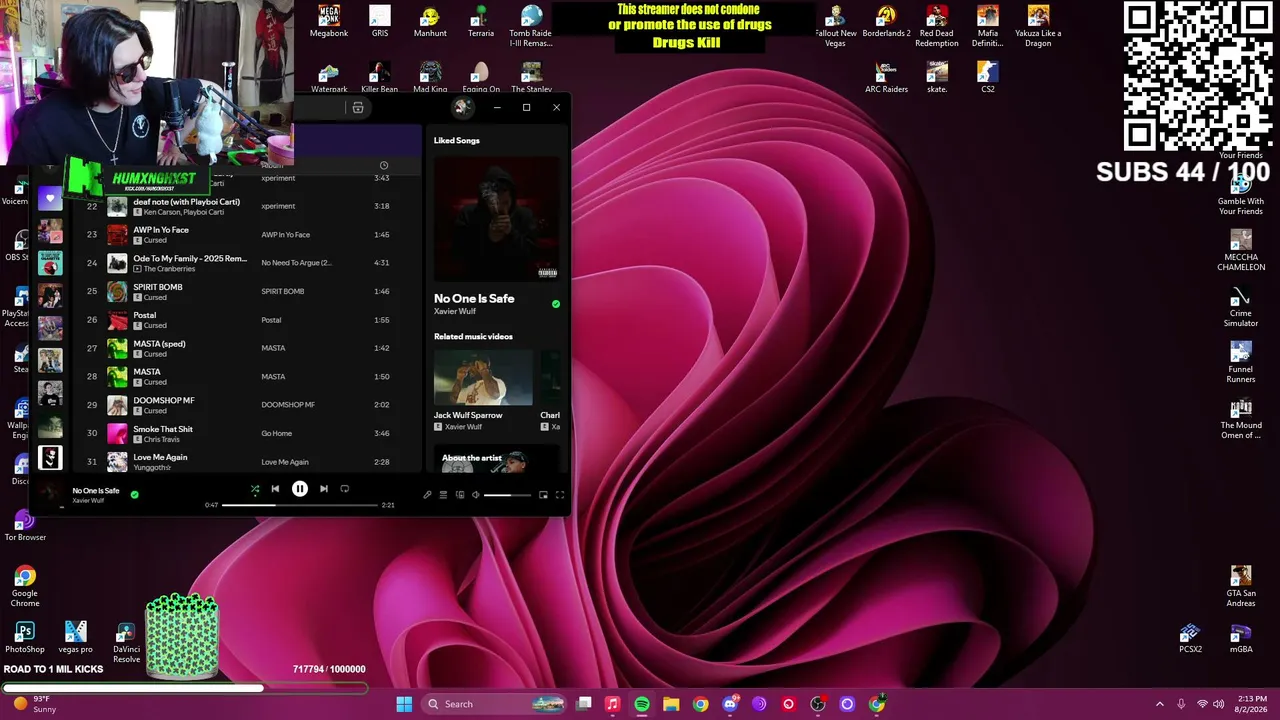This screenshot has width=1280, height=720.
Task: Show hidden system tray icons
Action: pos(1160,704)
